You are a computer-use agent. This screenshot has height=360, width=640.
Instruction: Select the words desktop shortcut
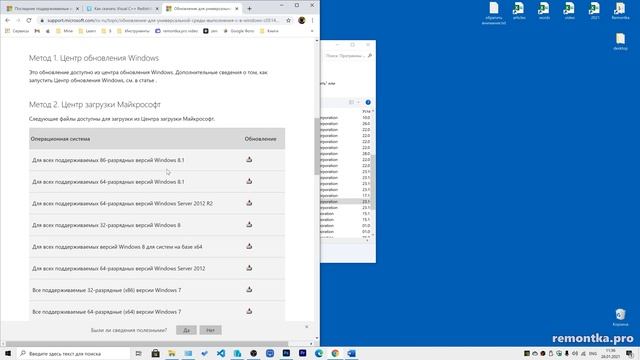pyautogui.click(x=544, y=11)
